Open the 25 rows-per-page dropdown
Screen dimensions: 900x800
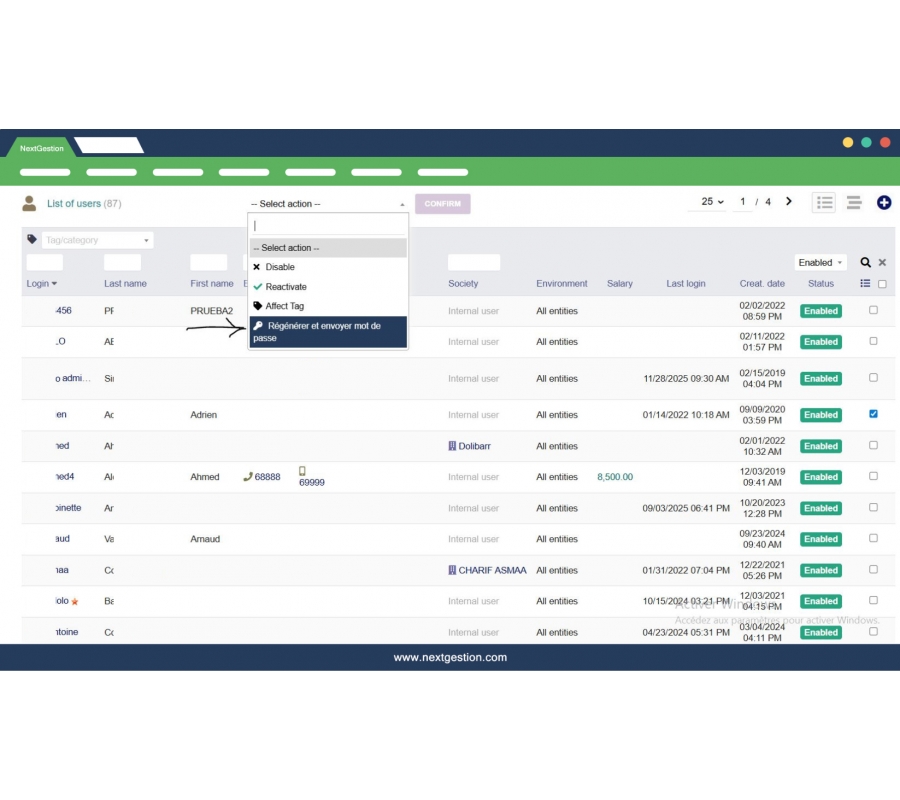click(712, 202)
